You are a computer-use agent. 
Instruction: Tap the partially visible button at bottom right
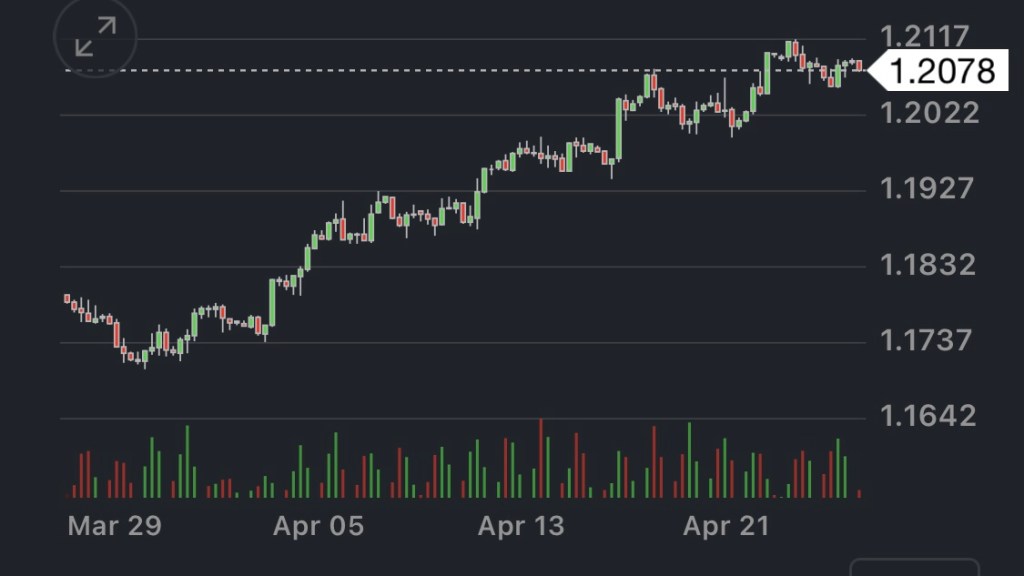pyautogui.click(x=914, y=567)
